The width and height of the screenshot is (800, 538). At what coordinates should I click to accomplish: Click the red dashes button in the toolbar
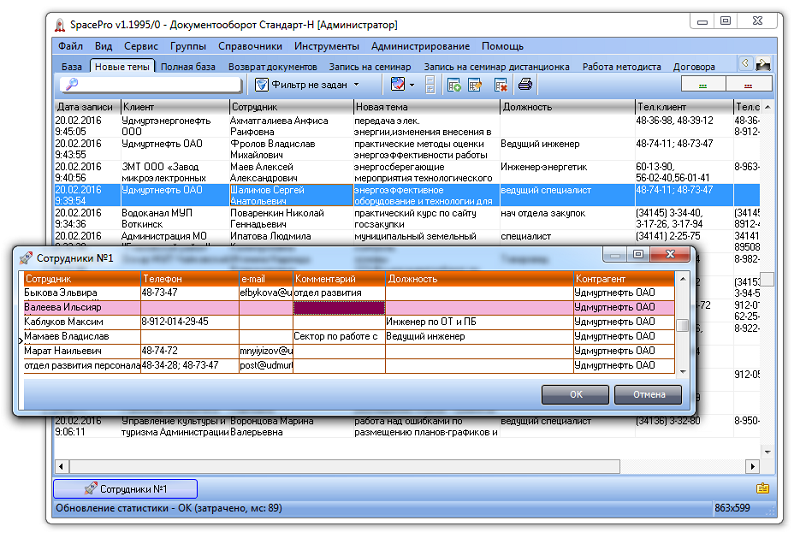[x=748, y=85]
